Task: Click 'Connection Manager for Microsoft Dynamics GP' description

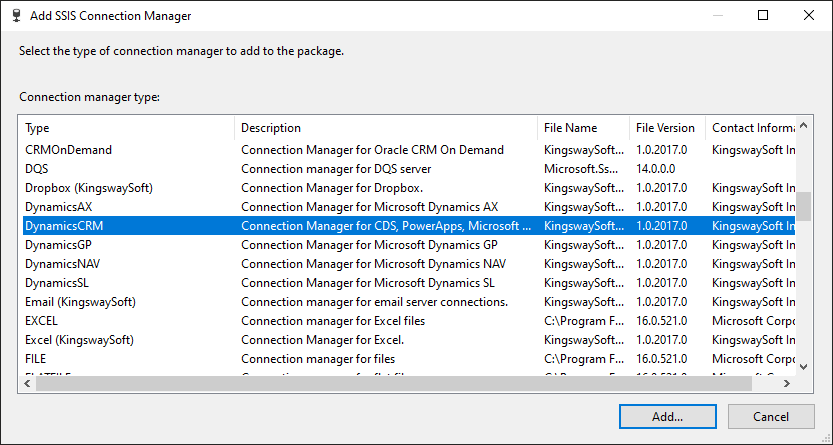Action: (370, 245)
